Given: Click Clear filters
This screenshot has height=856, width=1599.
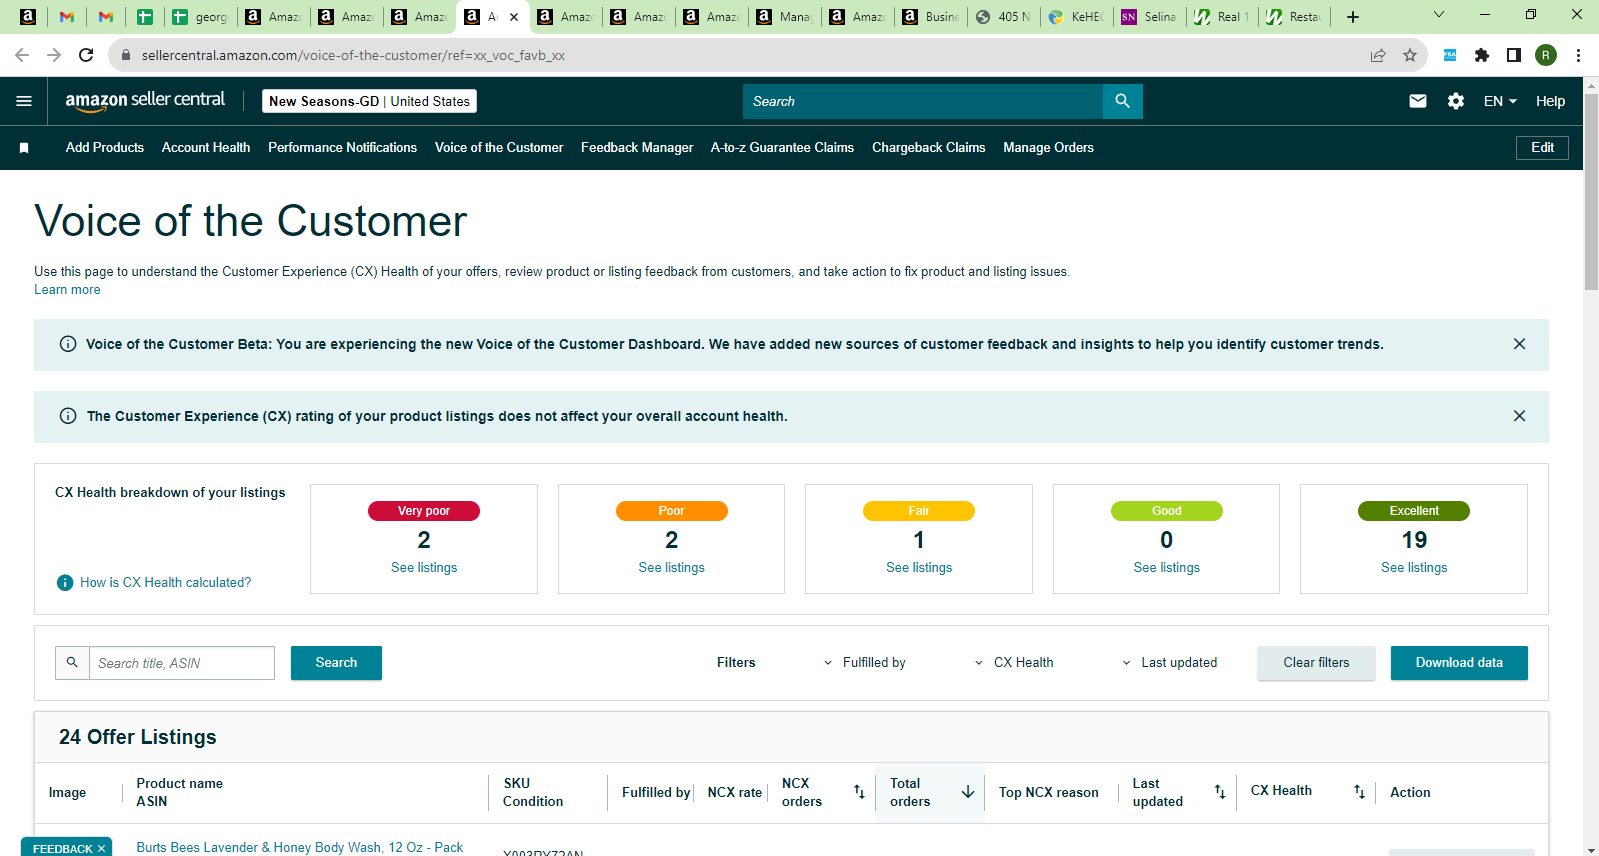Looking at the screenshot, I should pos(1316,663).
